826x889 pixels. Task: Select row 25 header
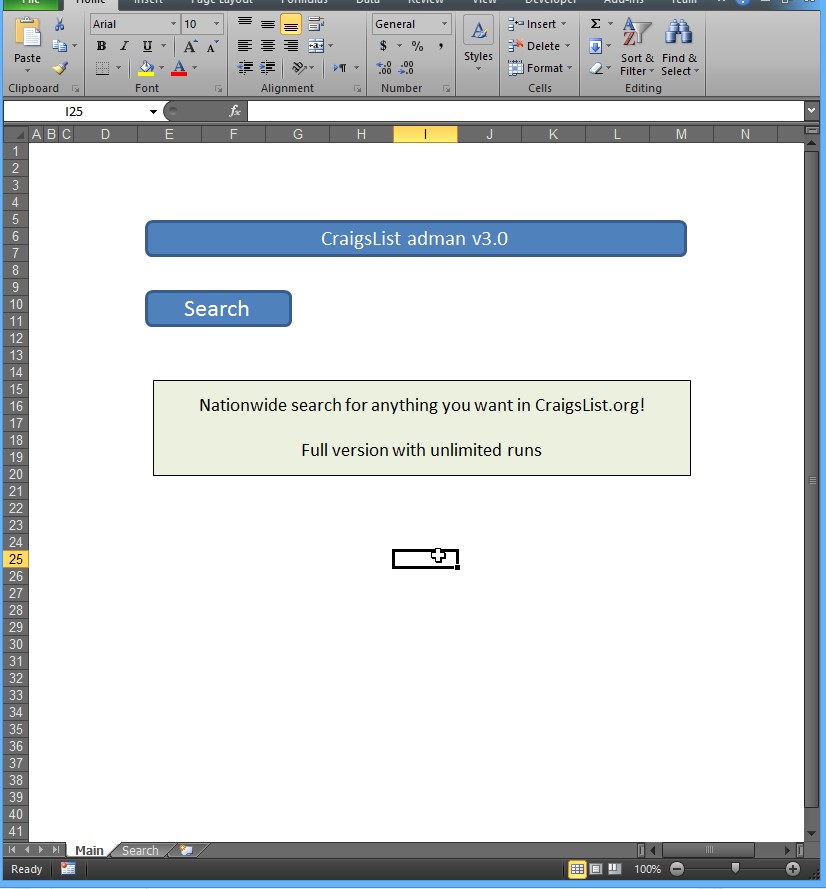[16, 559]
